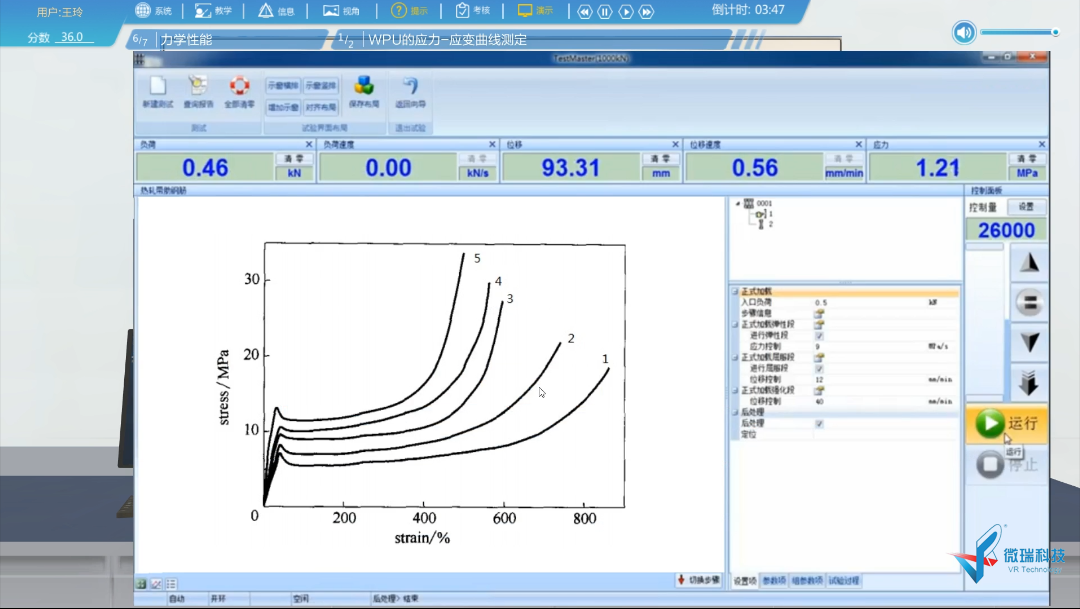Select tree node 1 under 0001
Viewport: 1080px width, 609px height.
(x=765, y=214)
